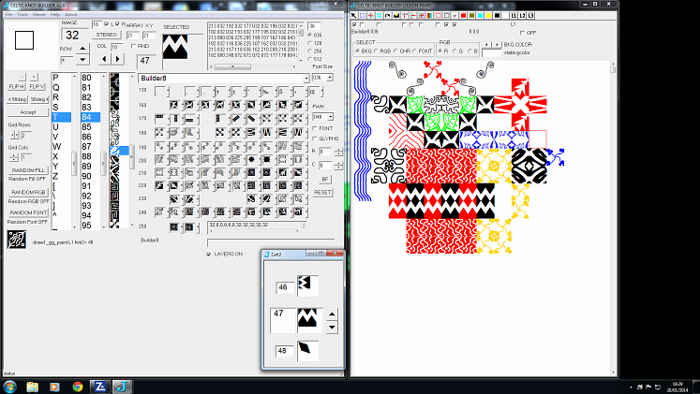Click the STEREO button
The width and height of the screenshot is (700, 394).
[107, 35]
